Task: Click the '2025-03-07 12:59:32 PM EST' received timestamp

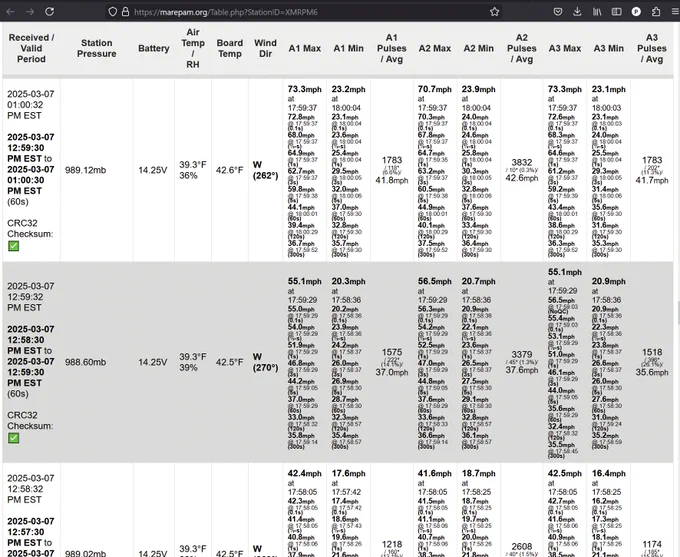Action: (30, 297)
